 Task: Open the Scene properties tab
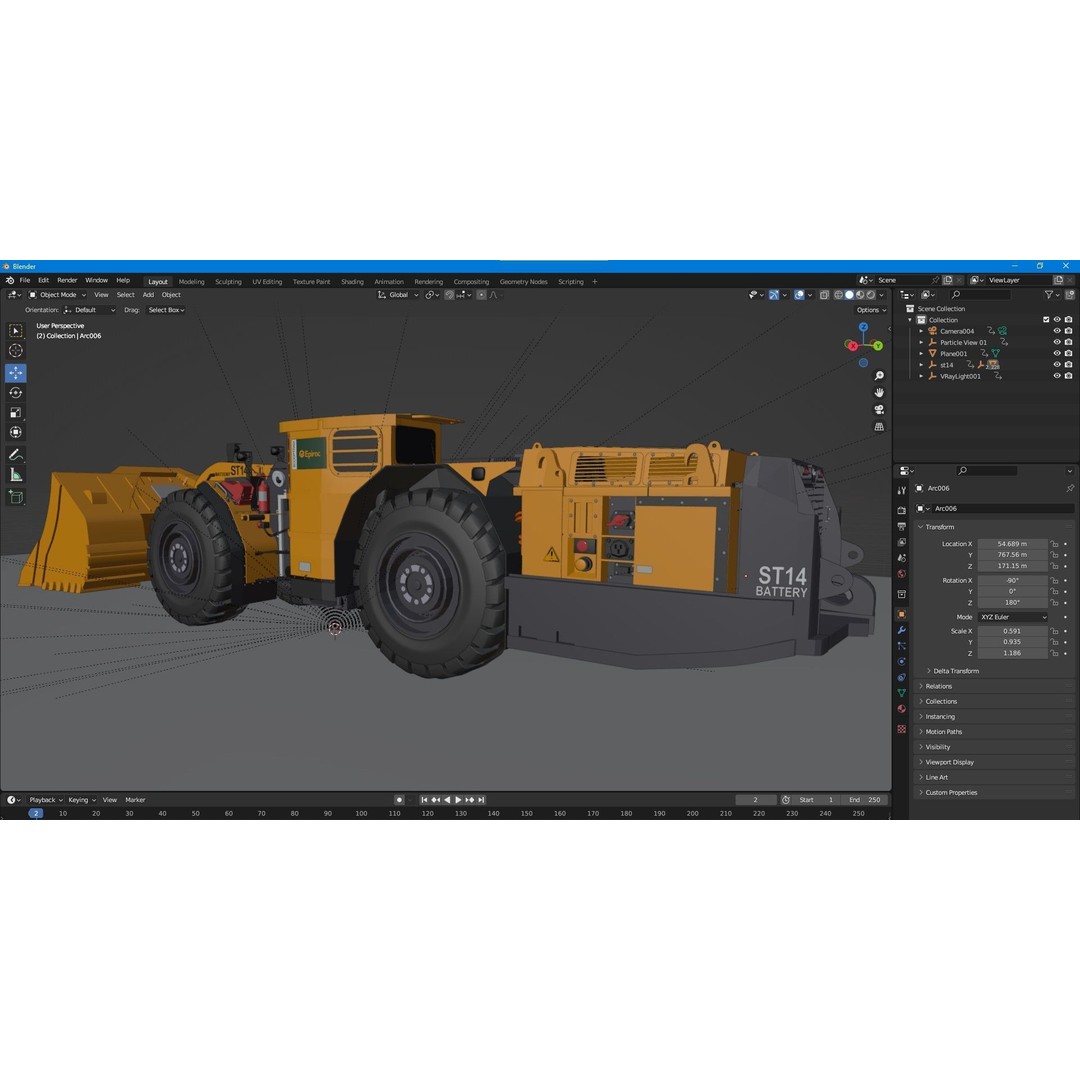902,558
